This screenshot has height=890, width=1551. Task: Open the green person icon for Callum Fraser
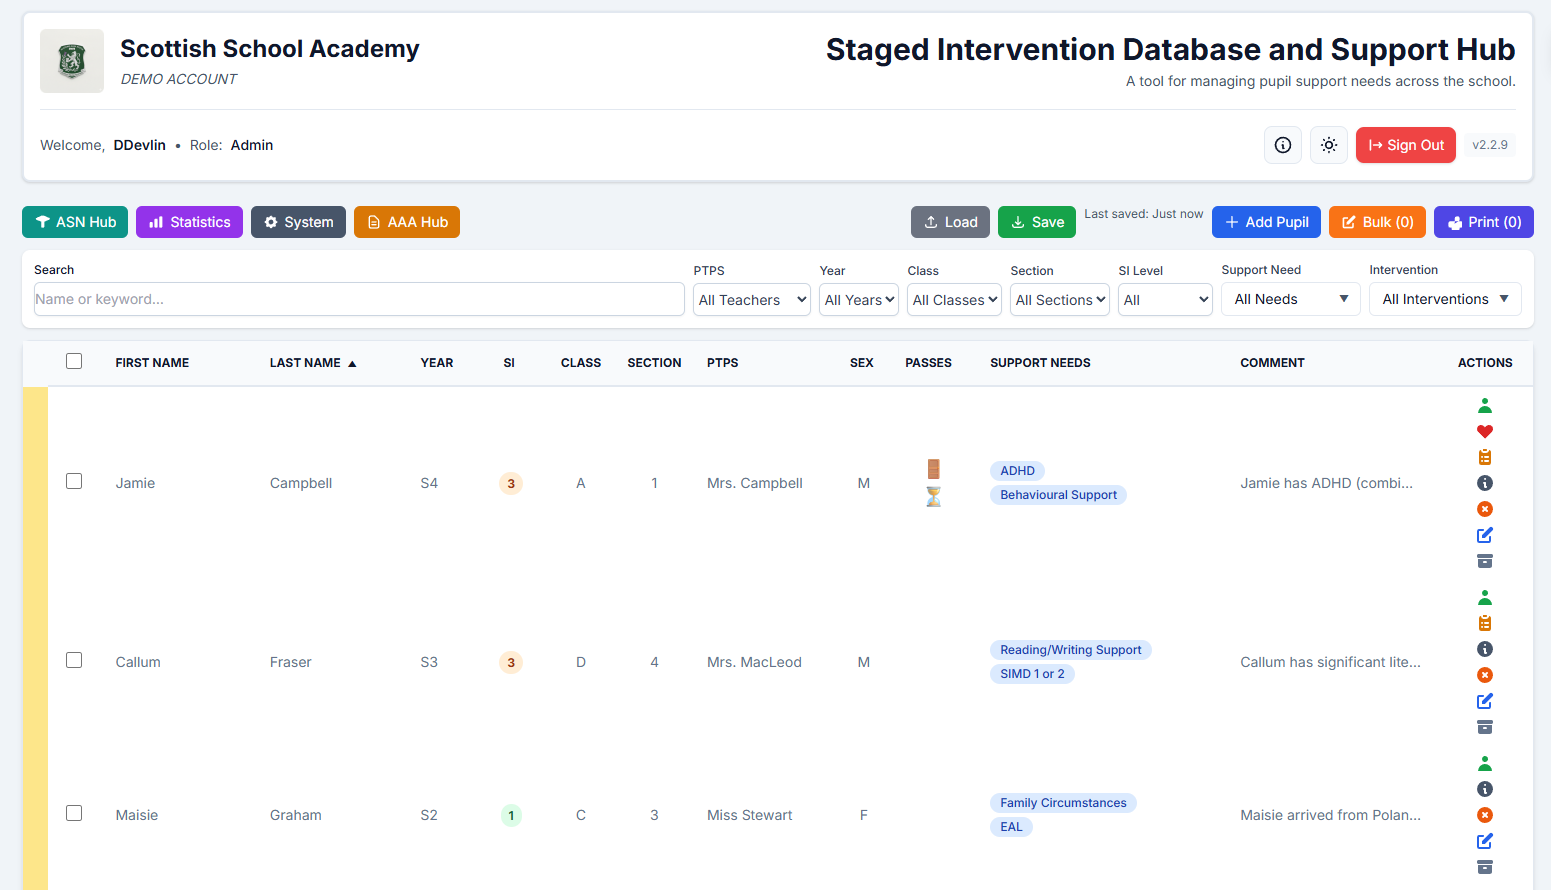(x=1484, y=598)
